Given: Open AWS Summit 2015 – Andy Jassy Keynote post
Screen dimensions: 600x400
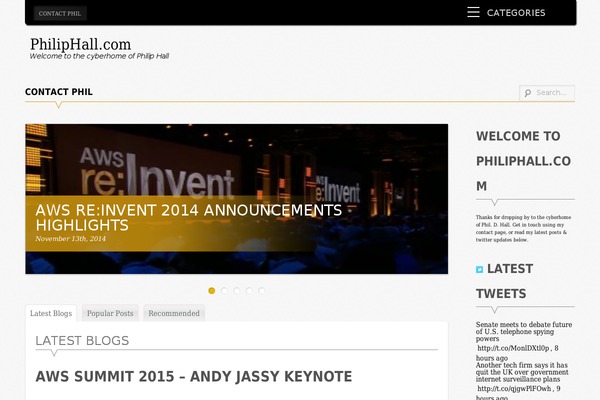Looking at the screenshot, I should 194,376.
